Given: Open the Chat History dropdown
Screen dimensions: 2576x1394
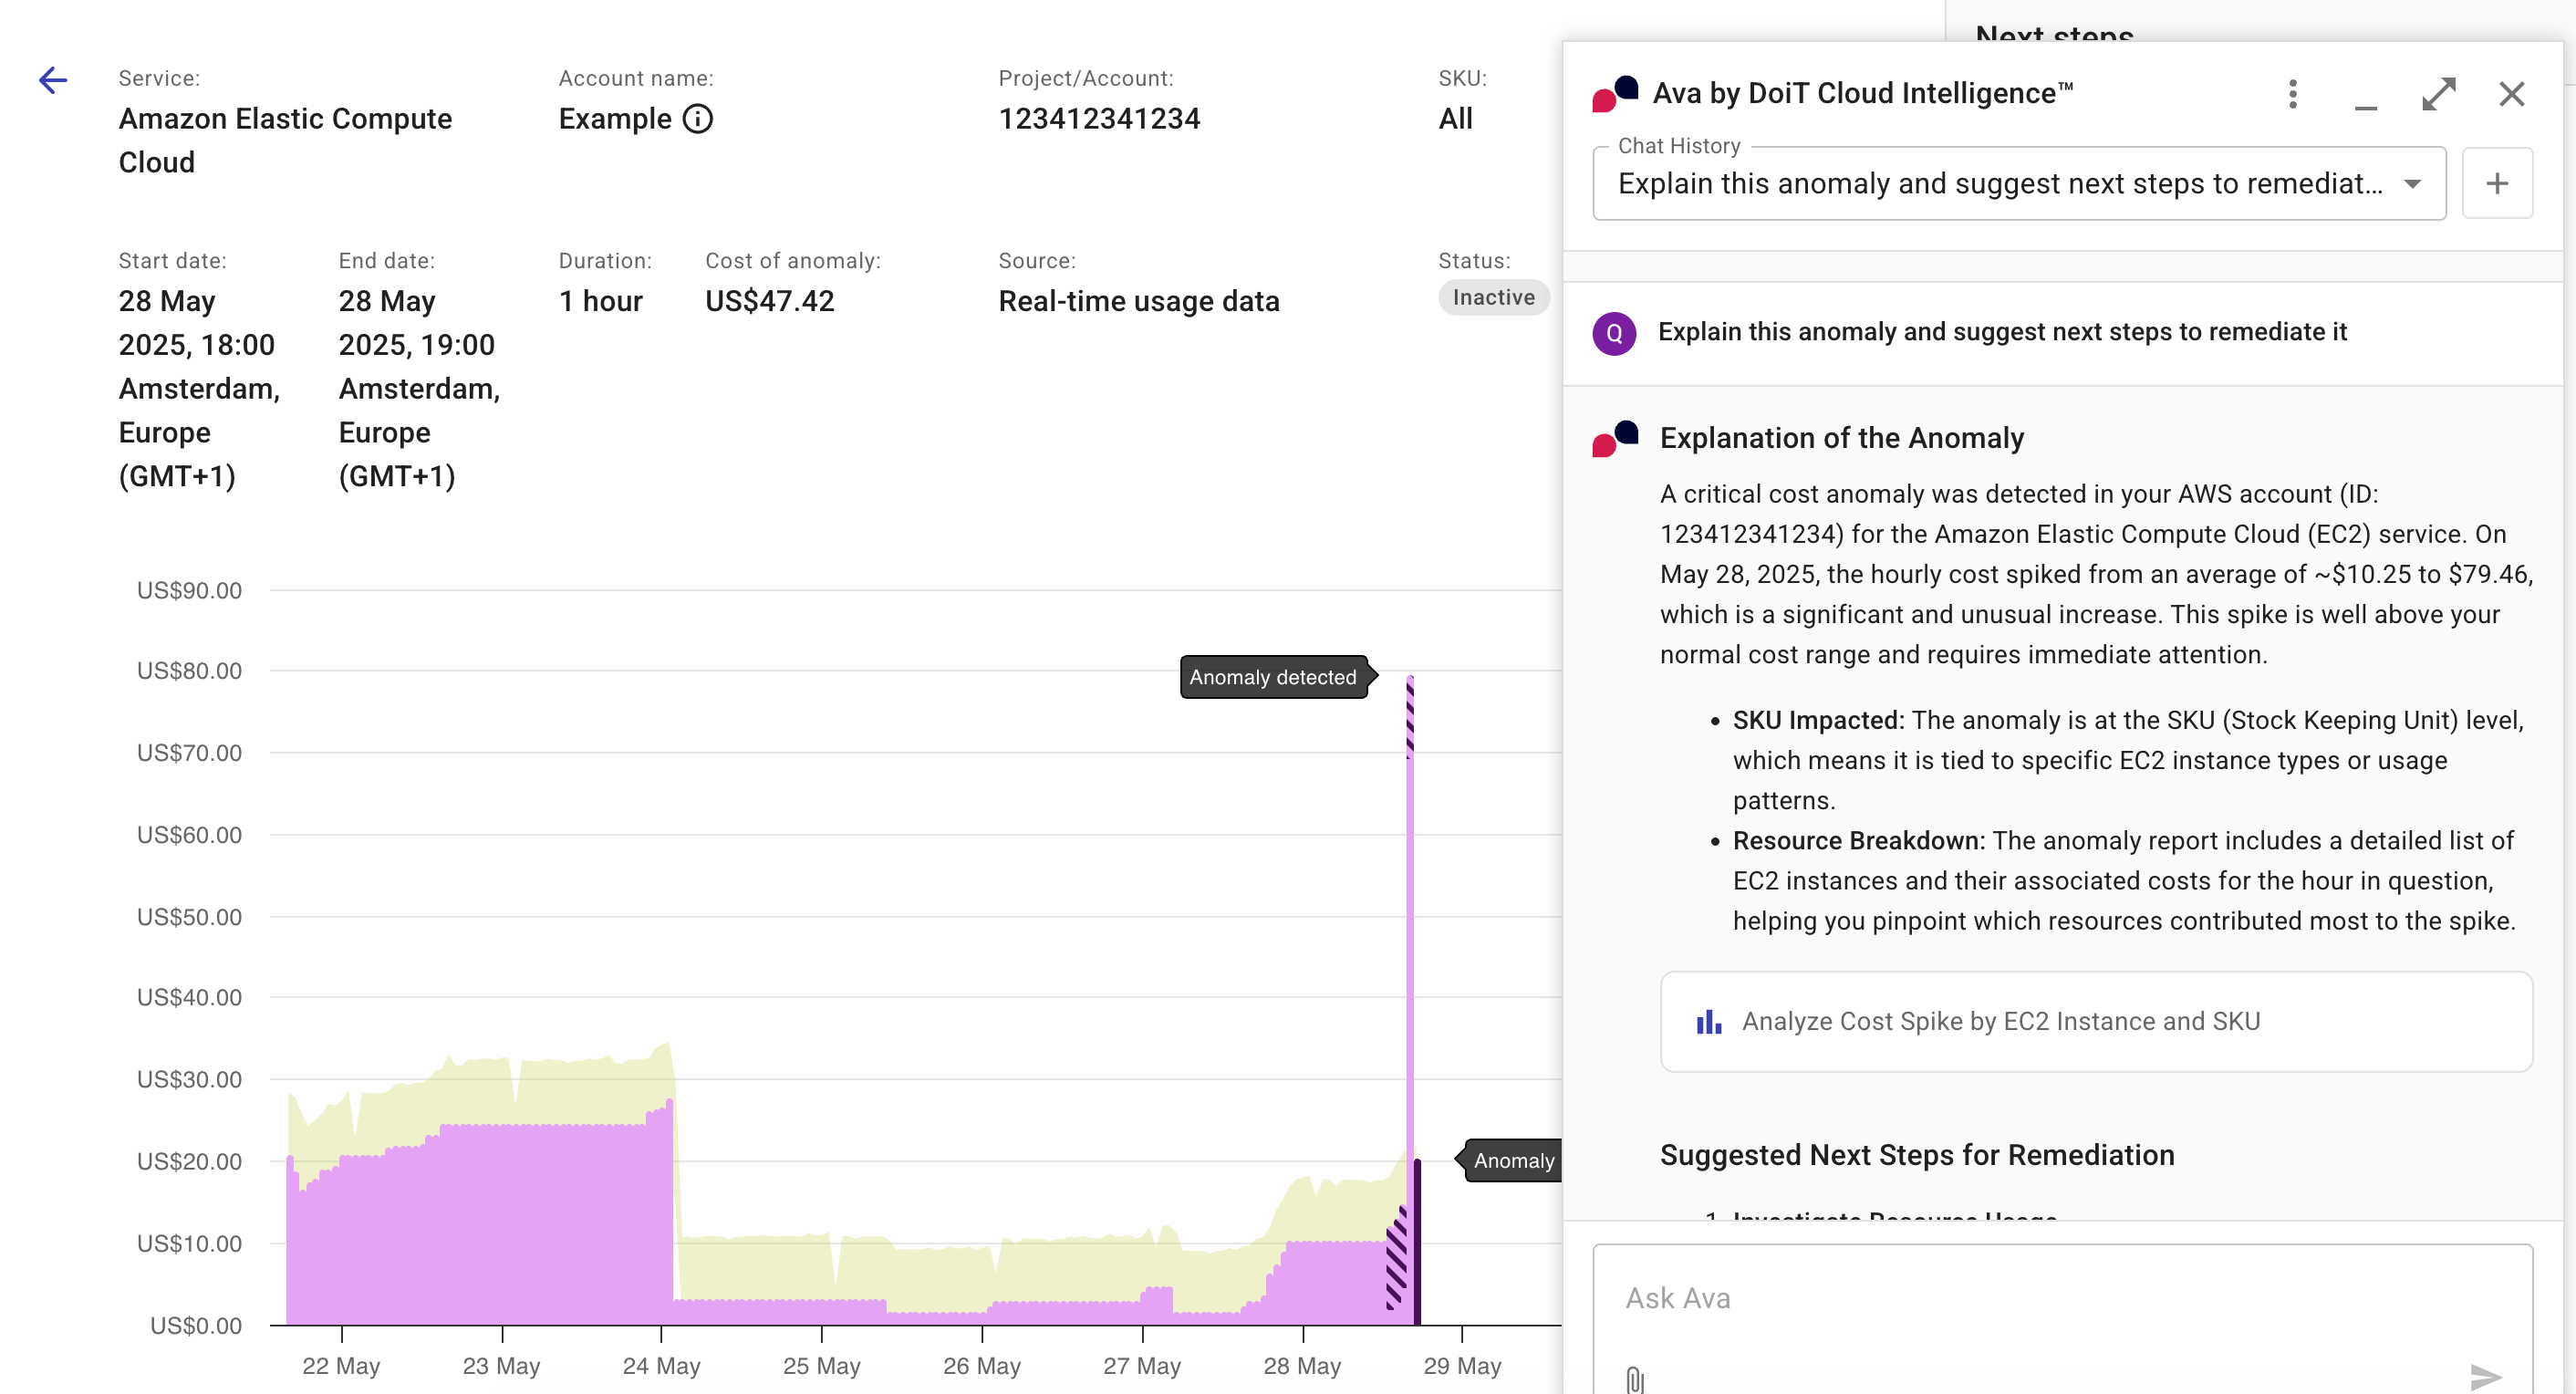Looking at the screenshot, I should [2000, 184].
